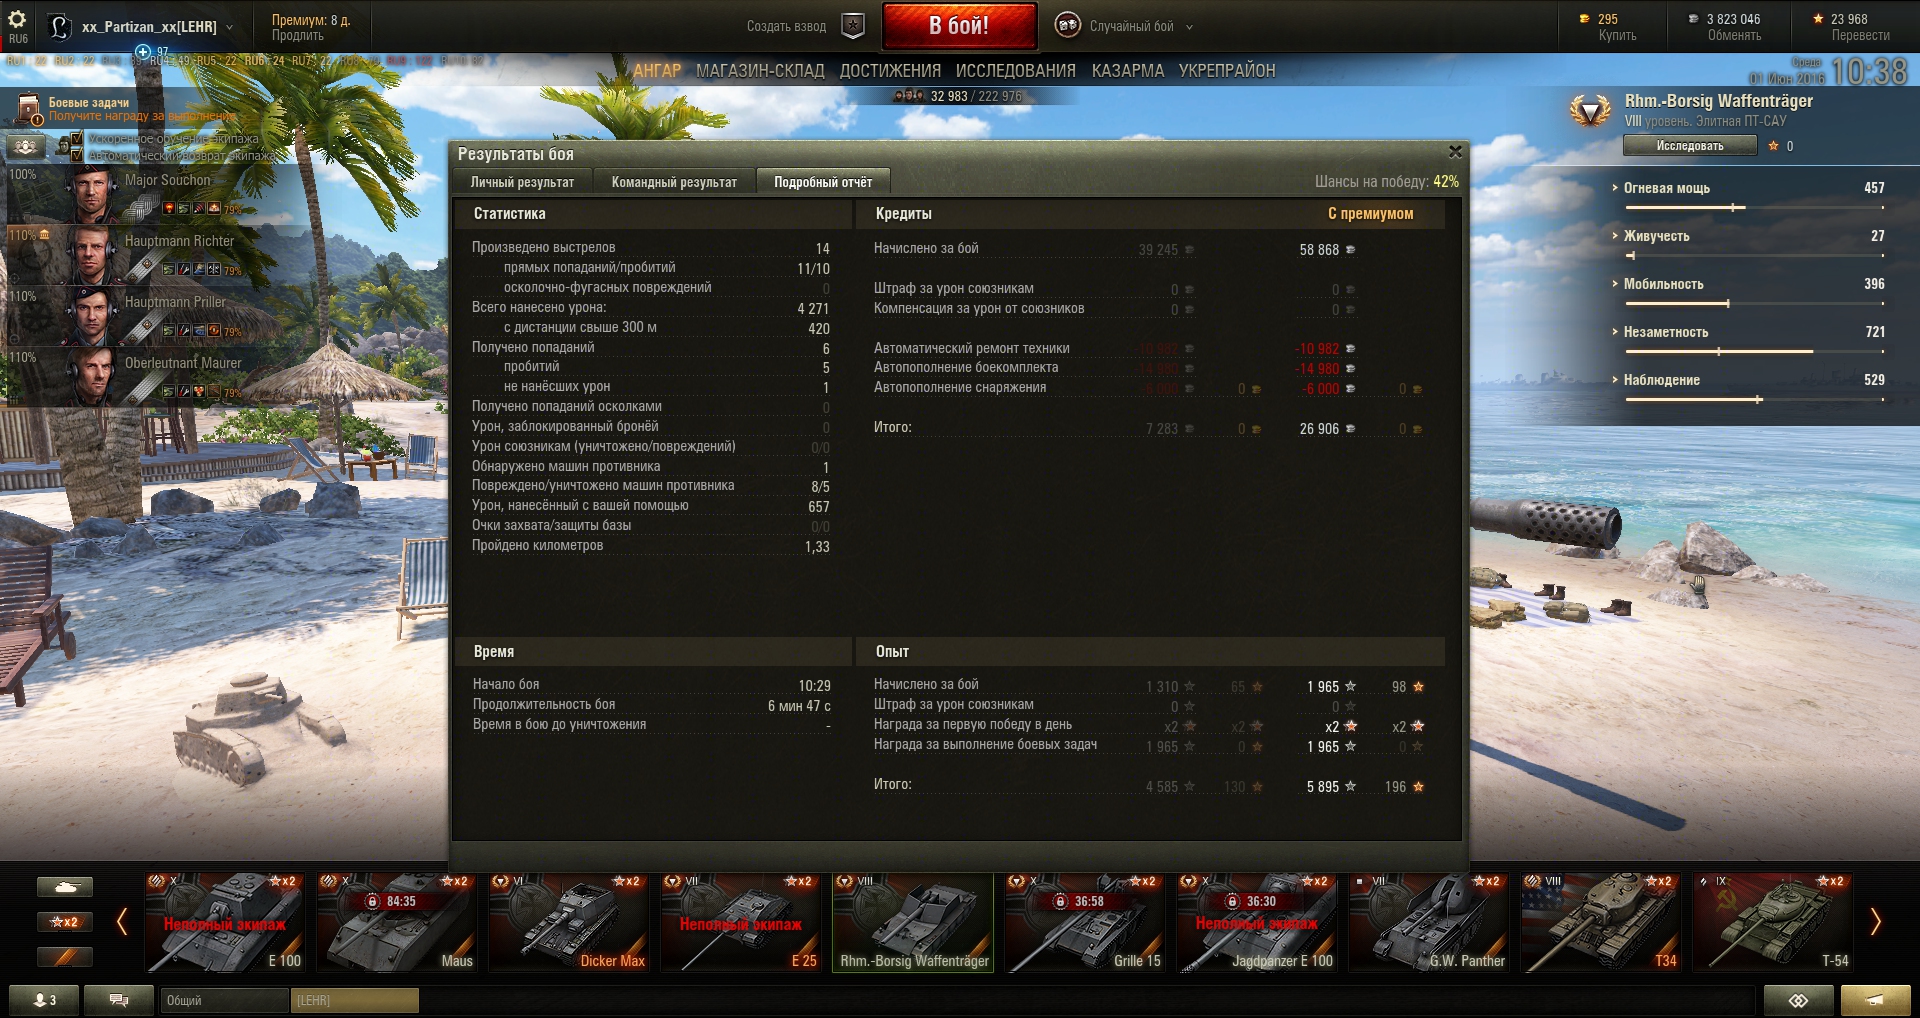Viewport: 1920px width, 1018px height.
Task: Click the battles counter icon near 32 983
Action: (908, 96)
